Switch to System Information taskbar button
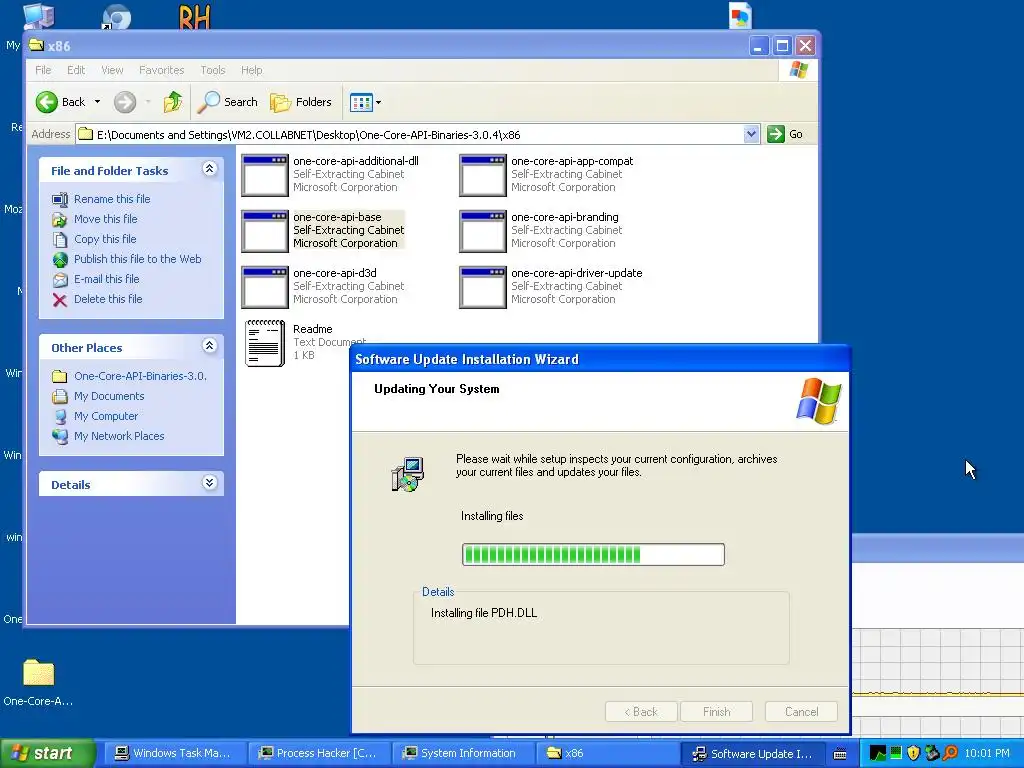 coord(463,754)
